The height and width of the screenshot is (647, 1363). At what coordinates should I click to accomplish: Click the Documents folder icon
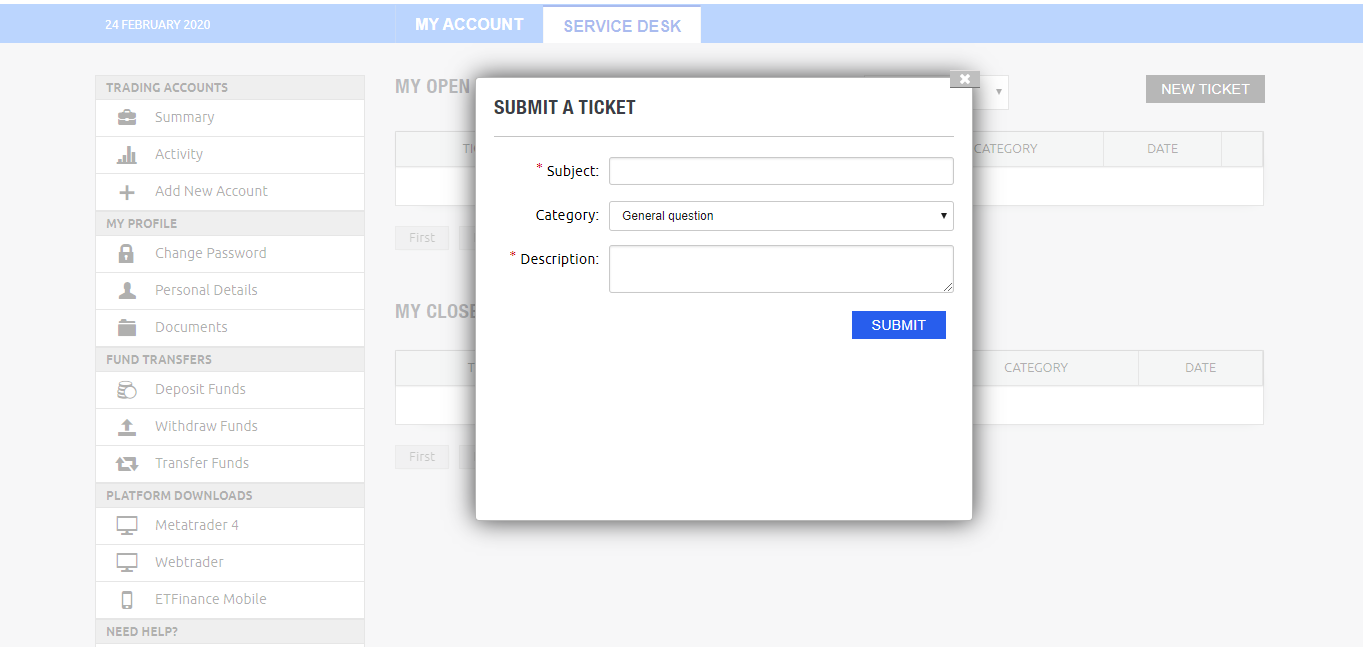[x=127, y=327]
